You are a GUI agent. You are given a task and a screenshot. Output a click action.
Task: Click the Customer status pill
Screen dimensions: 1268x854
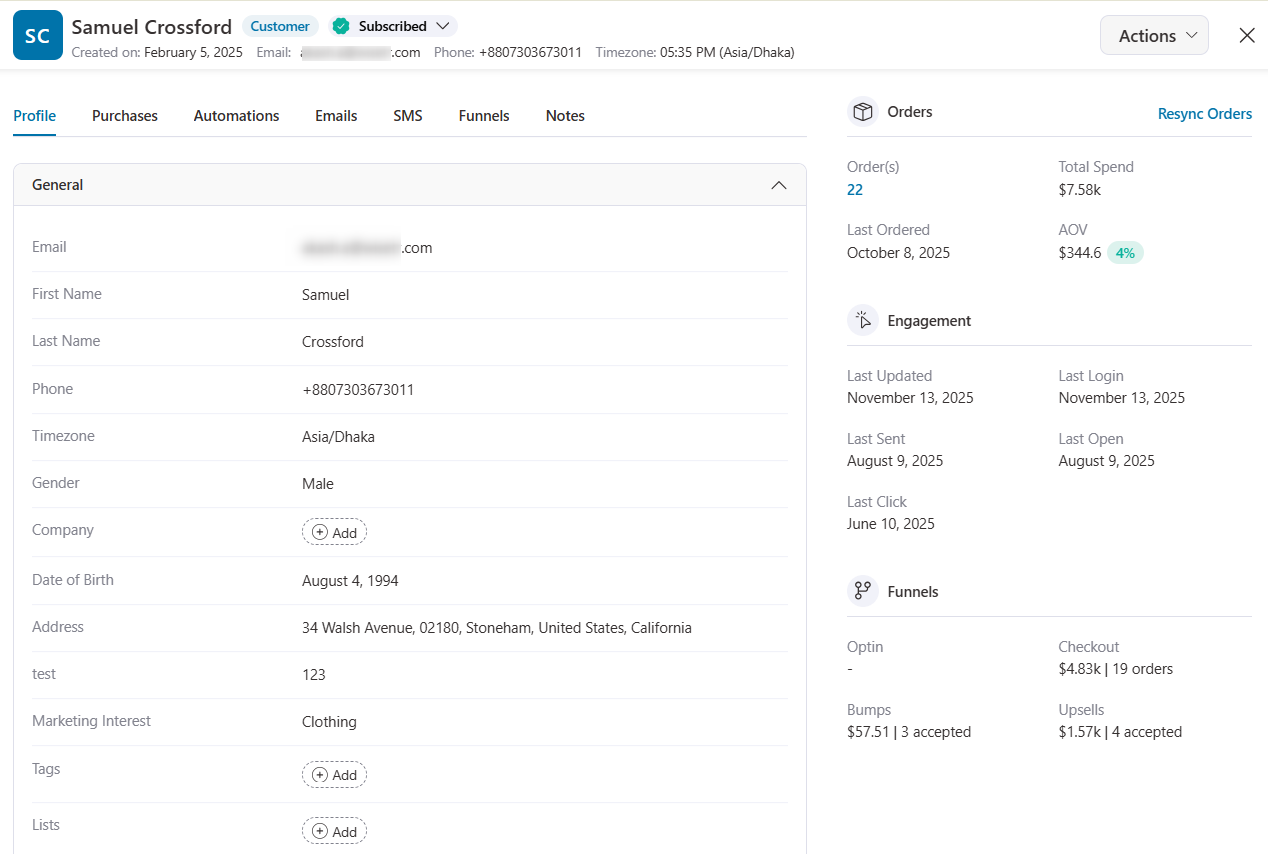point(280,26)
